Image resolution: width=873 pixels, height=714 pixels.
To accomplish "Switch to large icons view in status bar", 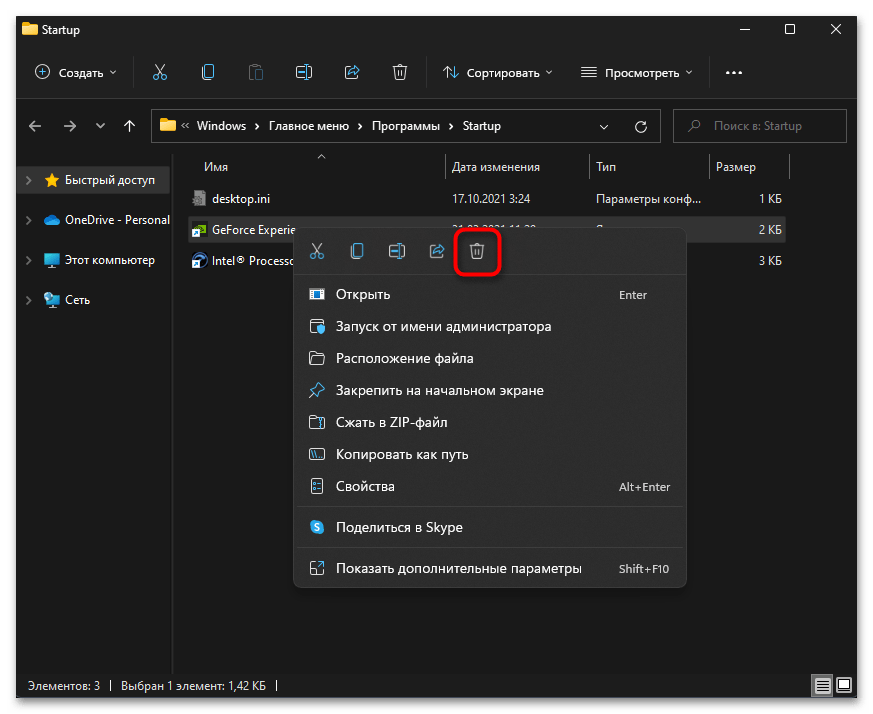I will click(x=844, y=684).
